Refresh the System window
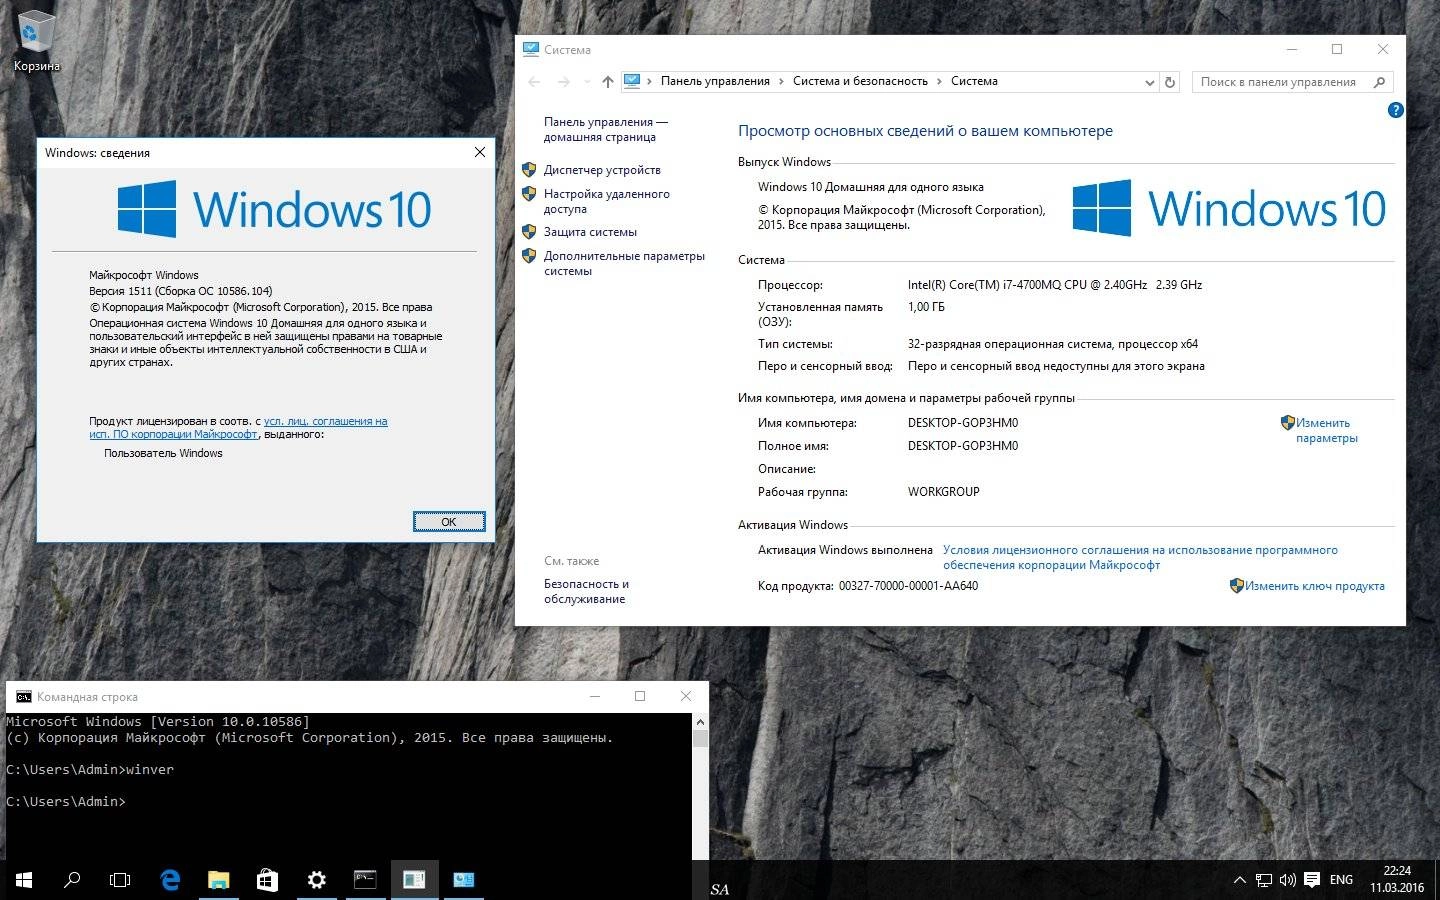Image resolution: width=1440 pixels, height=900 pixels. pos(1170,82)
